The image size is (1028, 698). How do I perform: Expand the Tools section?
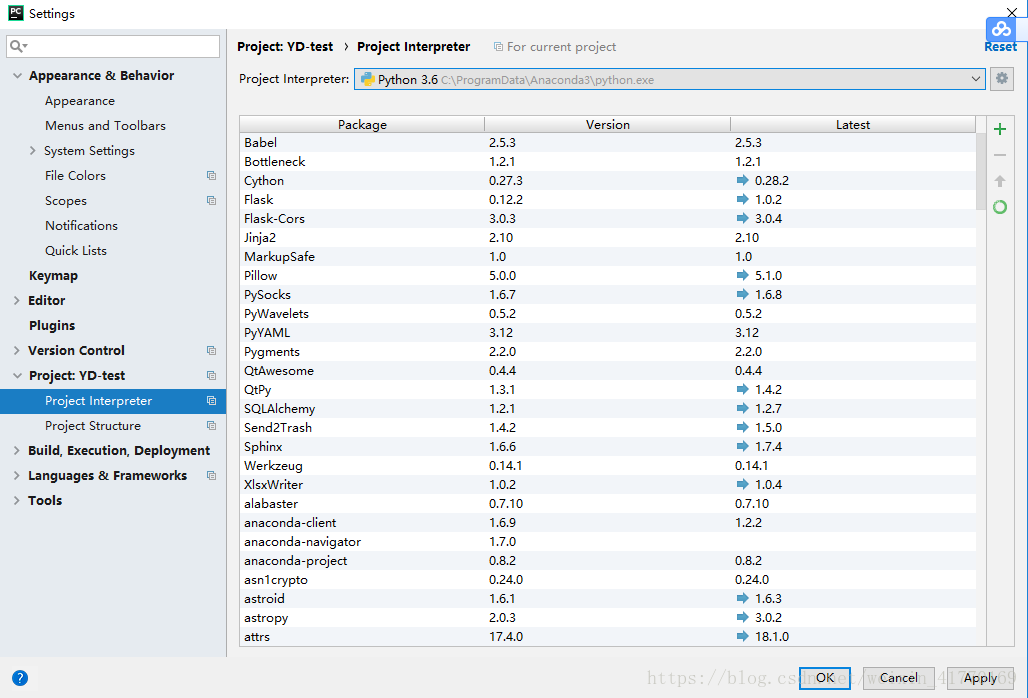(17, 500)
